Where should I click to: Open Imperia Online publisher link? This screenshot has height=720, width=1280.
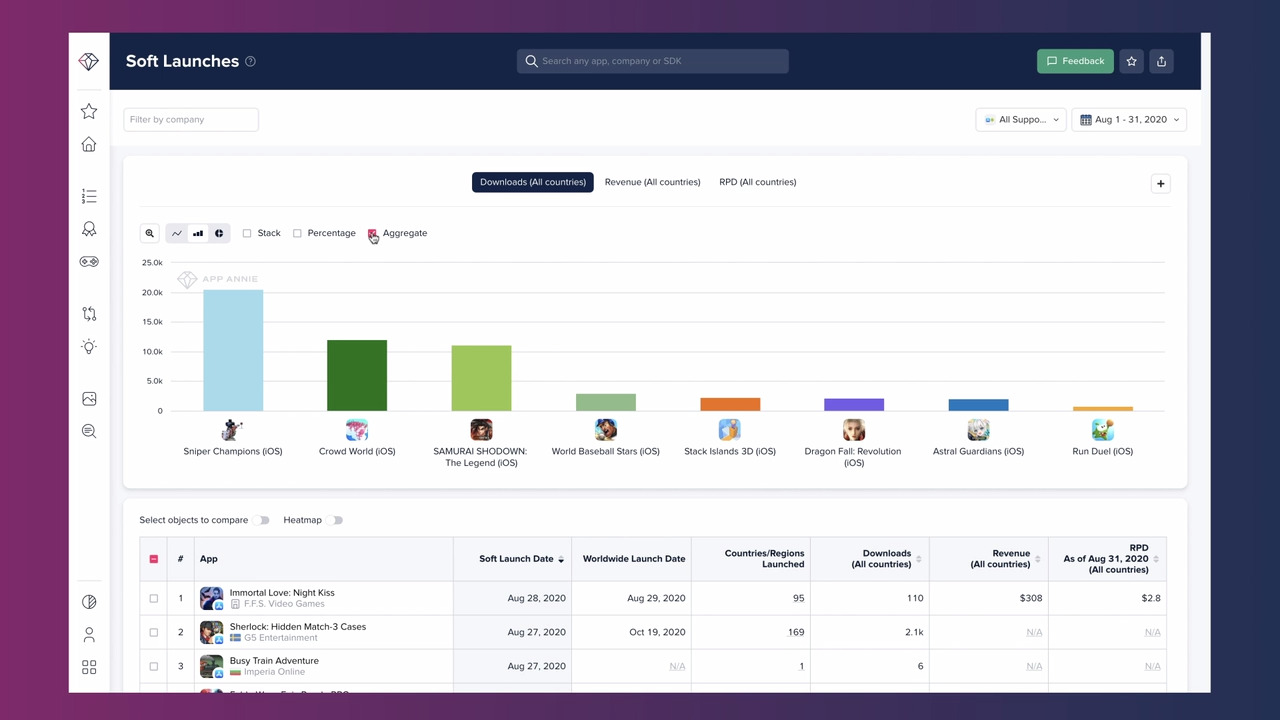tap(275, 672)
